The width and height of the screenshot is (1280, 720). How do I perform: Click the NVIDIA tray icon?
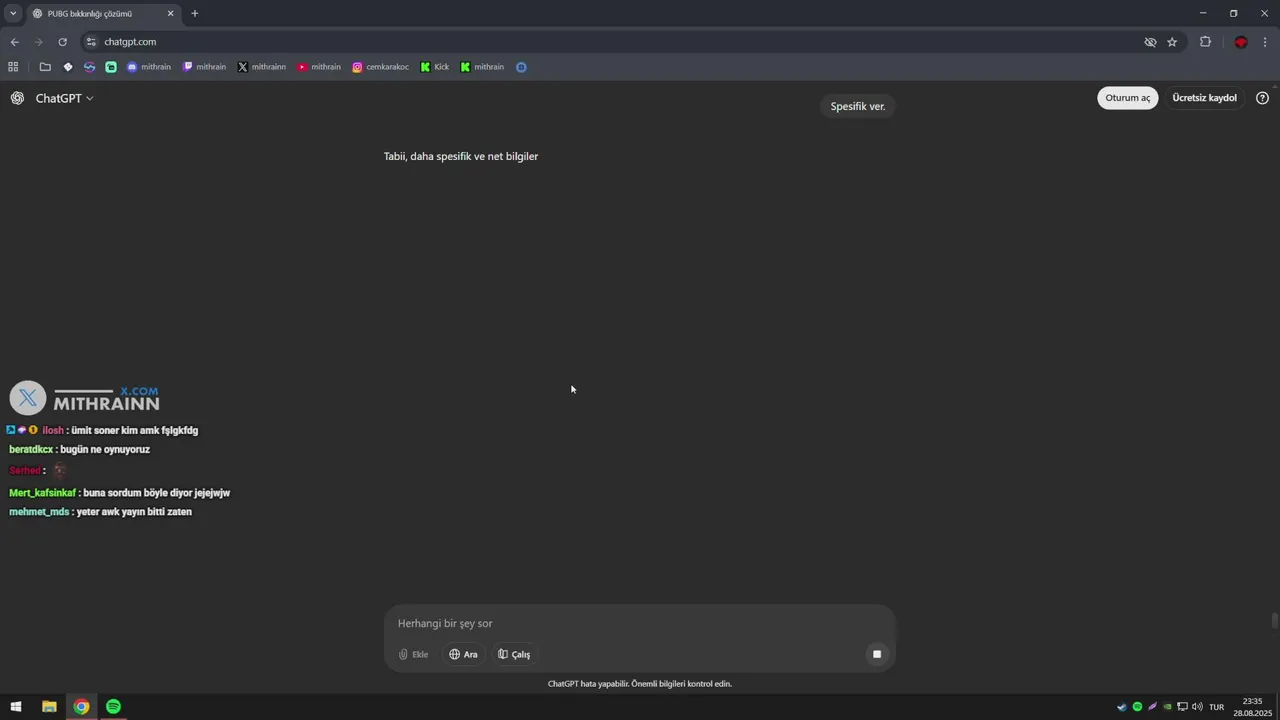coord(1167,707)
